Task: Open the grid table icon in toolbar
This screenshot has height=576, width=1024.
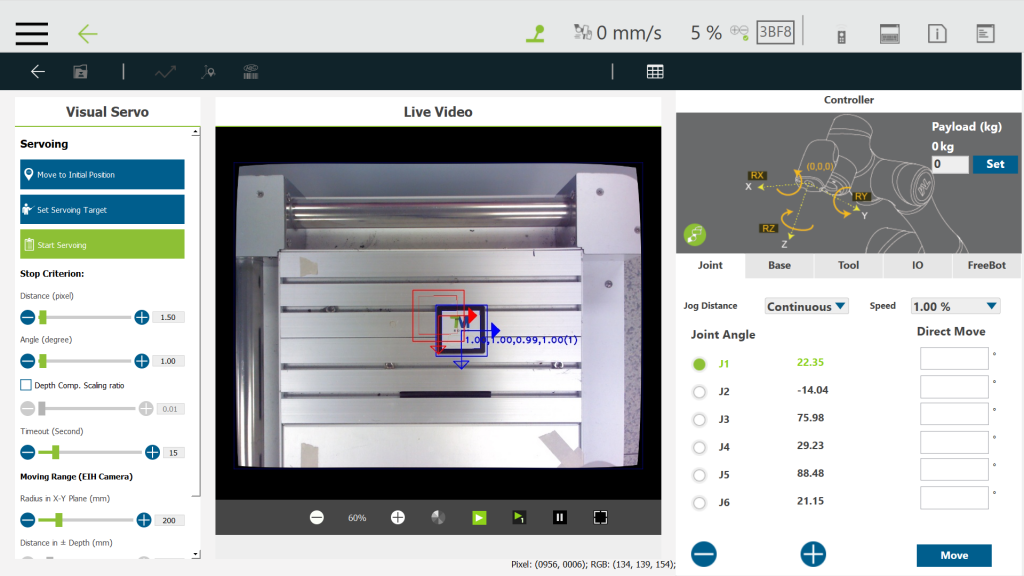Action: click(x=655, y=71)
